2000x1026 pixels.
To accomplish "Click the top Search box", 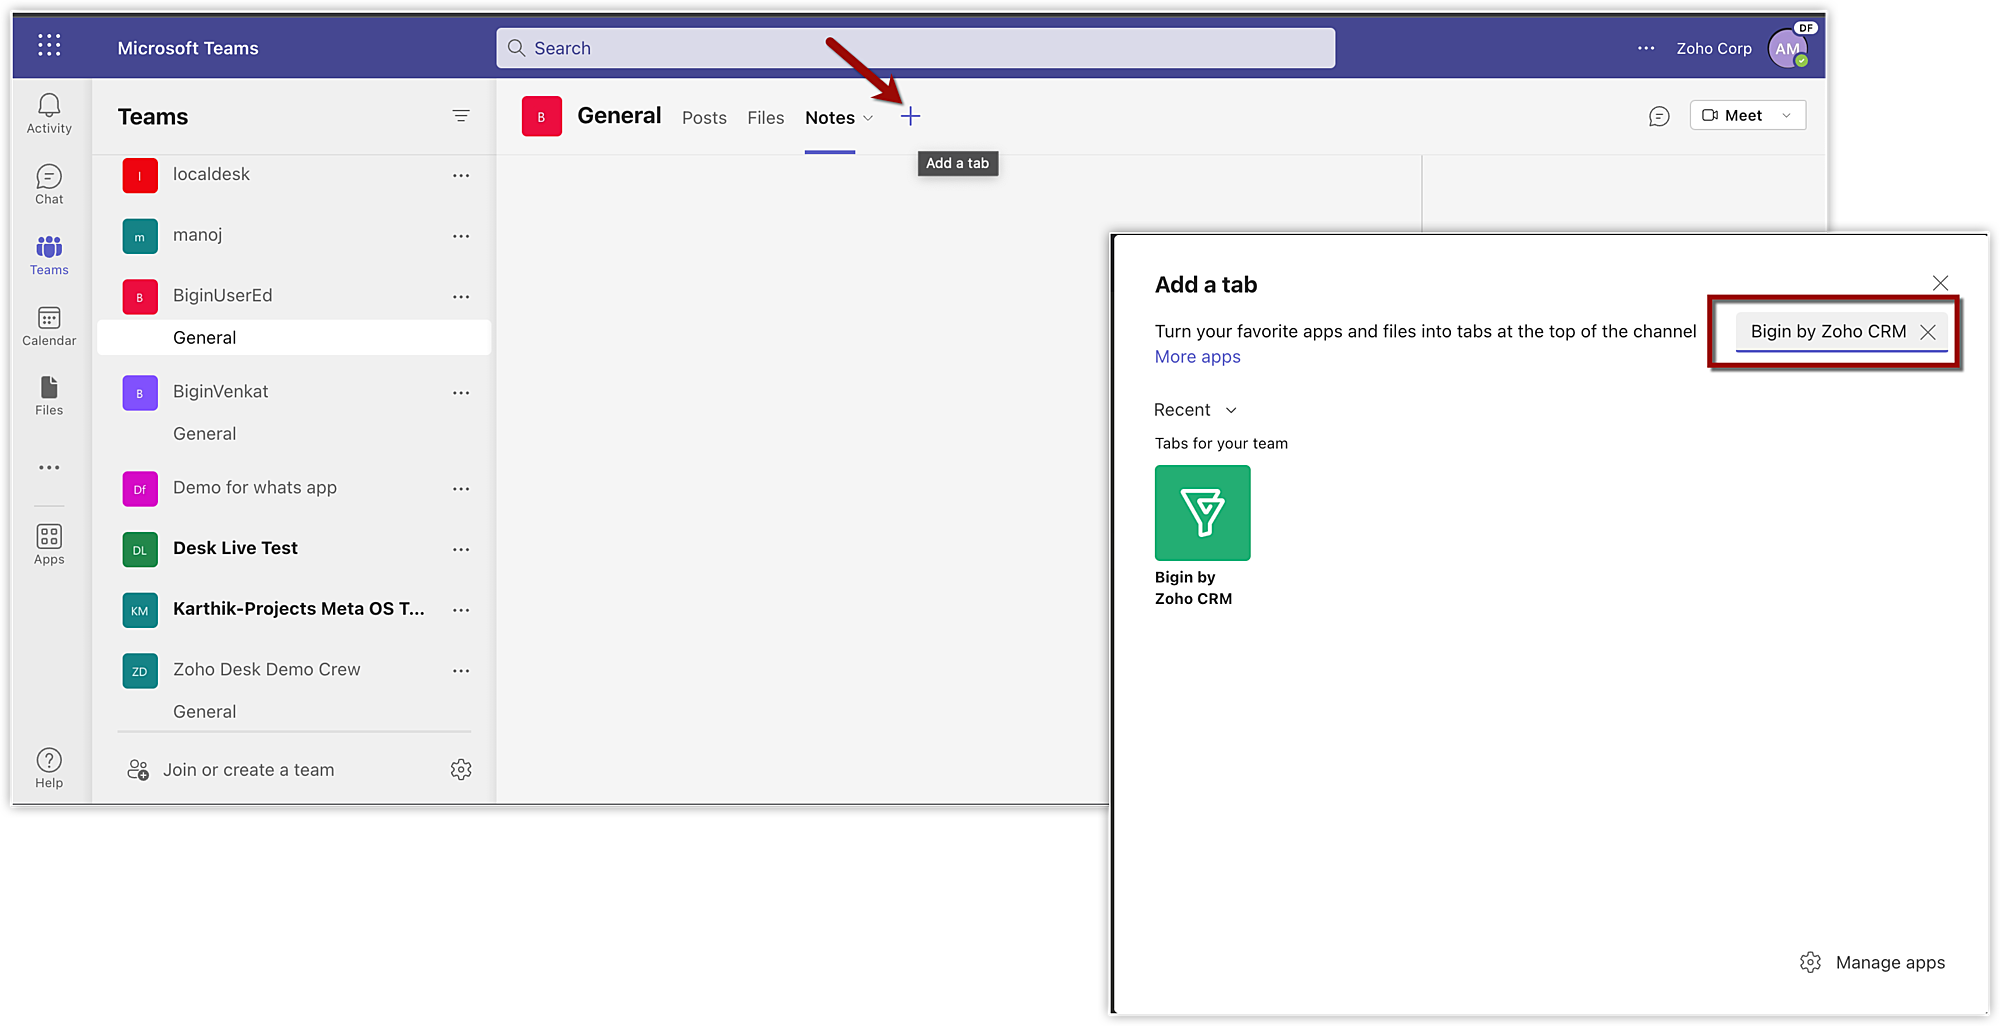I will (x=915, y=48).
